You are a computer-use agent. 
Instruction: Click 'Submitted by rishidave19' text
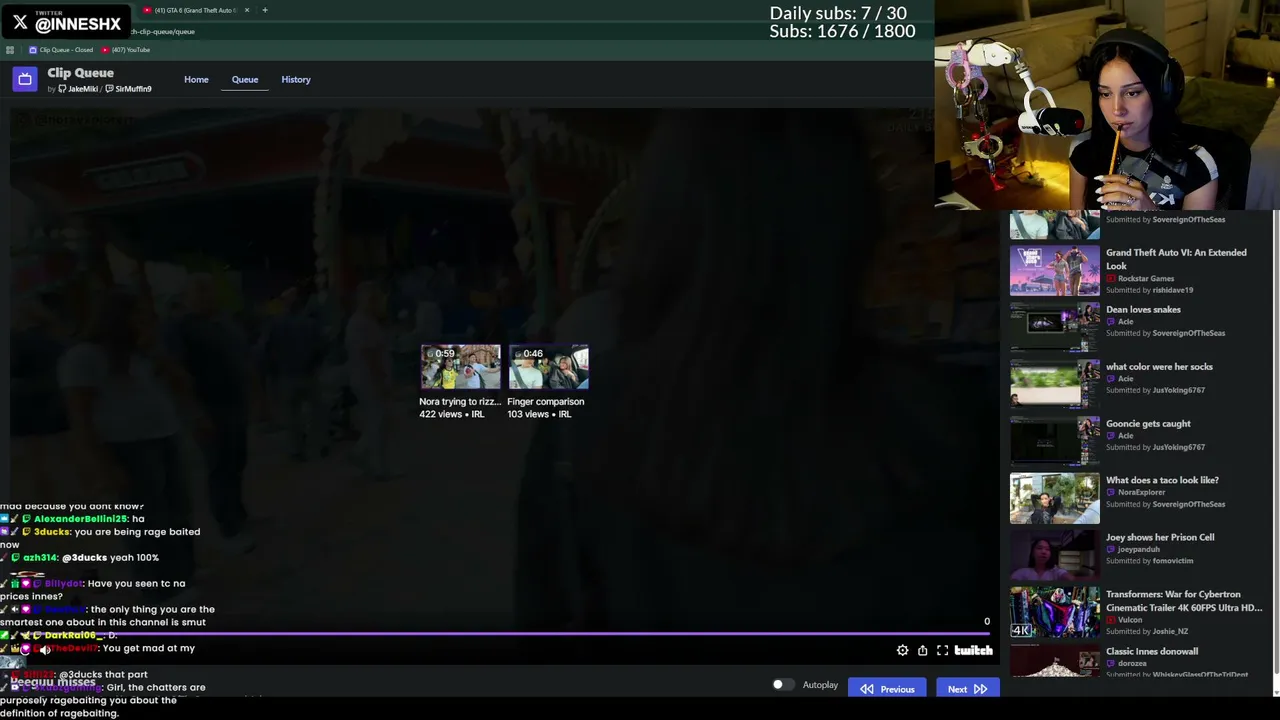point(1149,291)
